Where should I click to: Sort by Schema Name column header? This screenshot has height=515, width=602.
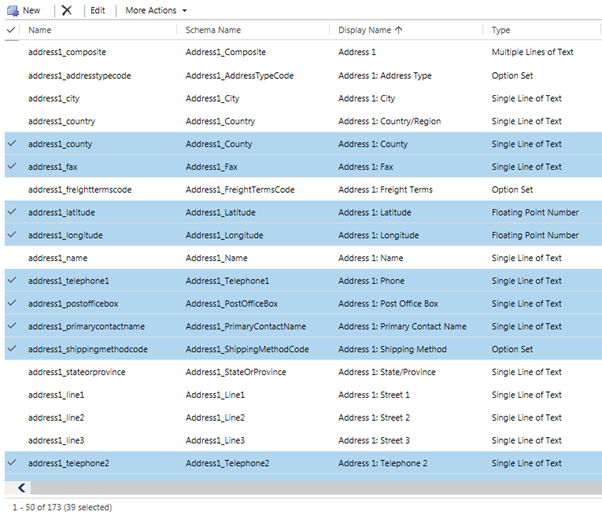[213, 31]
